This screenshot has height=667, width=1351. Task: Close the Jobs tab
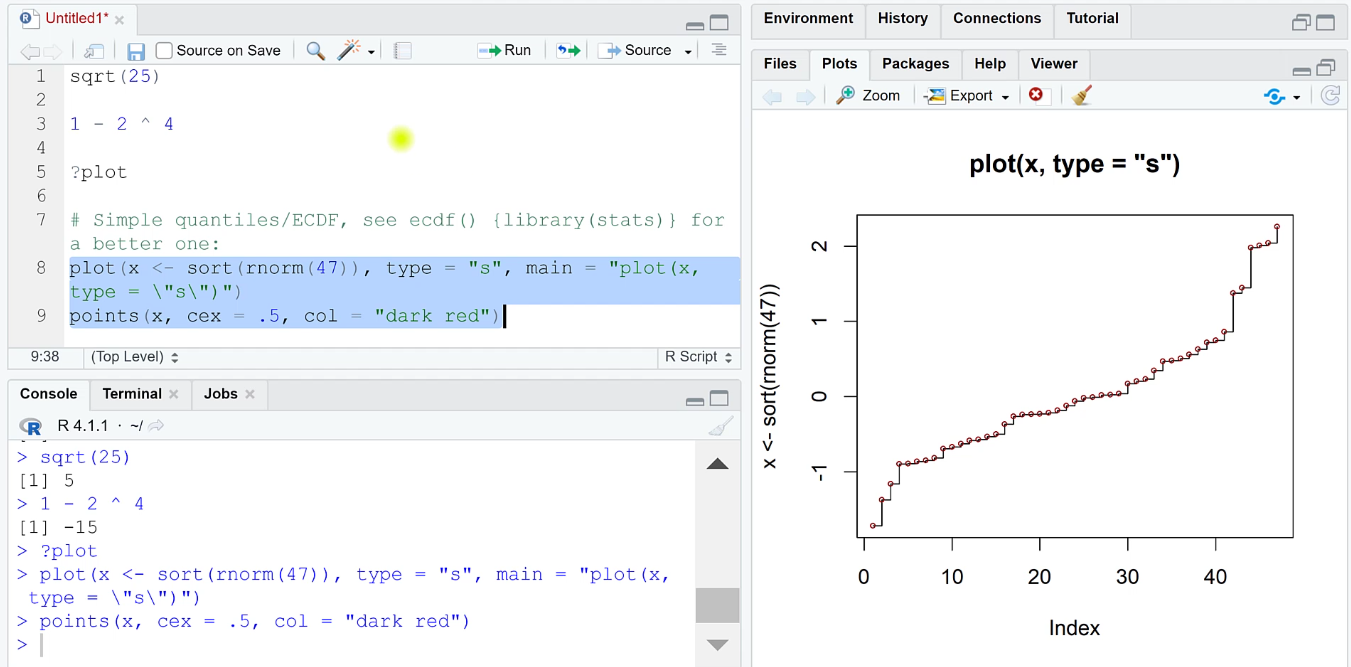click(250, 395)
